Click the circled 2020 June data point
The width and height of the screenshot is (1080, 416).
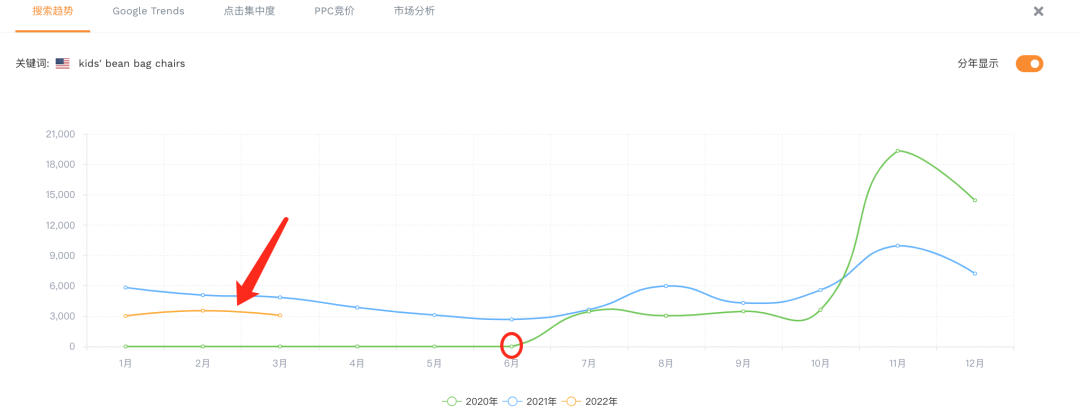[x=511, y=346]
